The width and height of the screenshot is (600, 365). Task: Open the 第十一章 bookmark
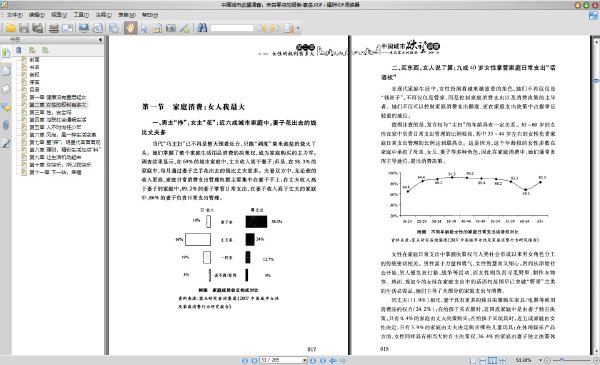[55, 172]
